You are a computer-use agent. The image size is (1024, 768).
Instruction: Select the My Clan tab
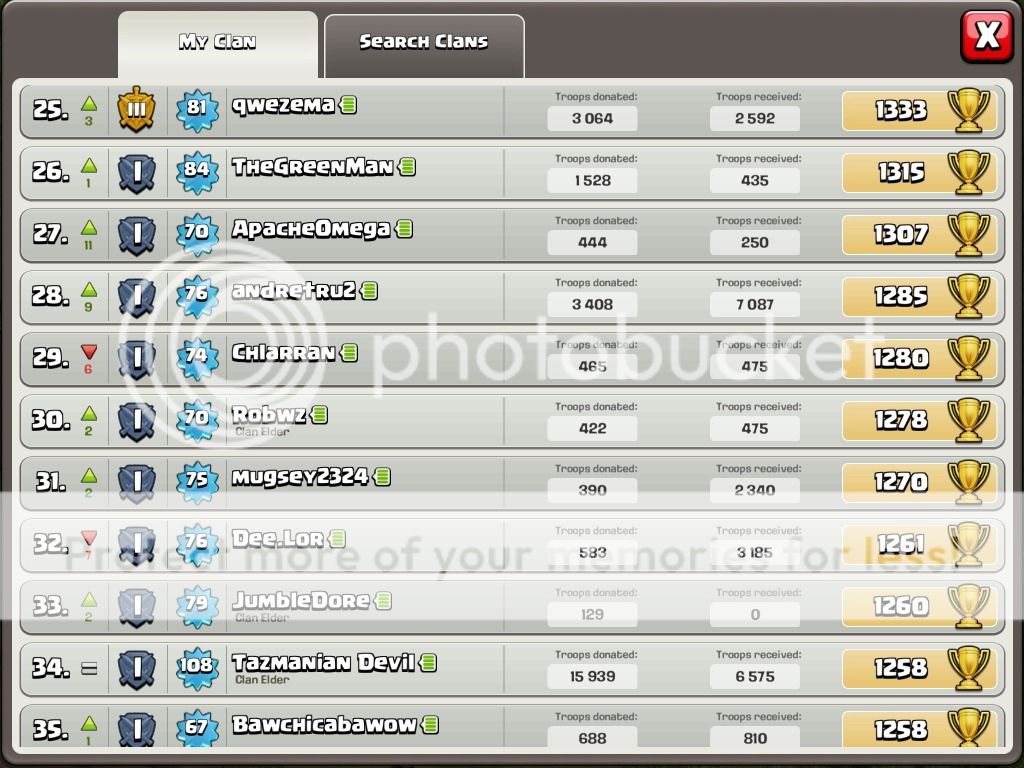[217, 46]
